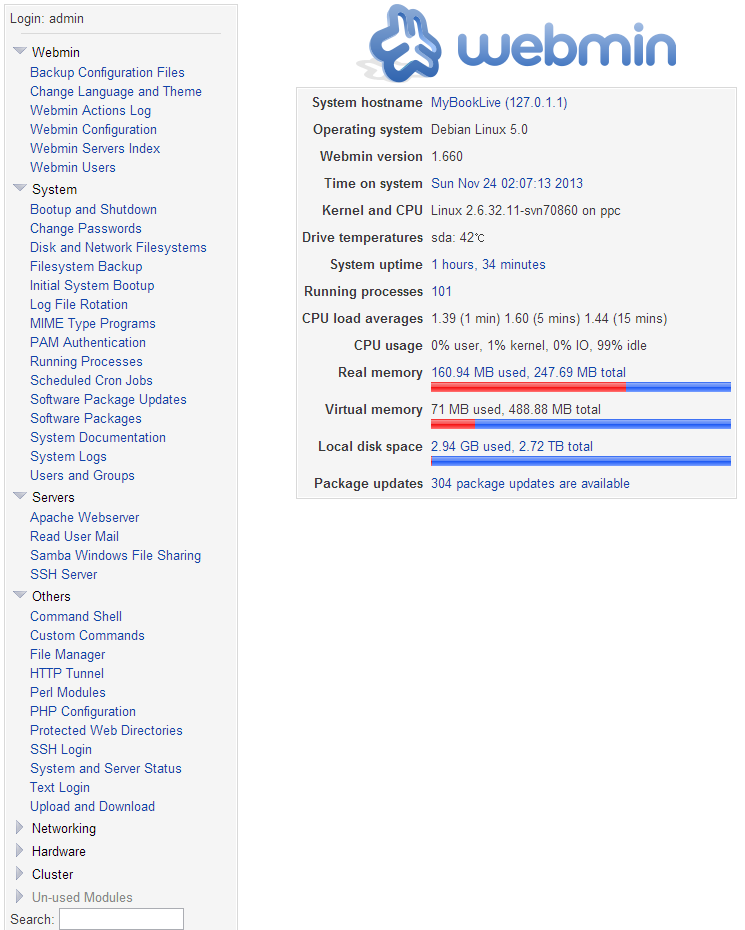View the 304 package updates link

click(530, 483)
